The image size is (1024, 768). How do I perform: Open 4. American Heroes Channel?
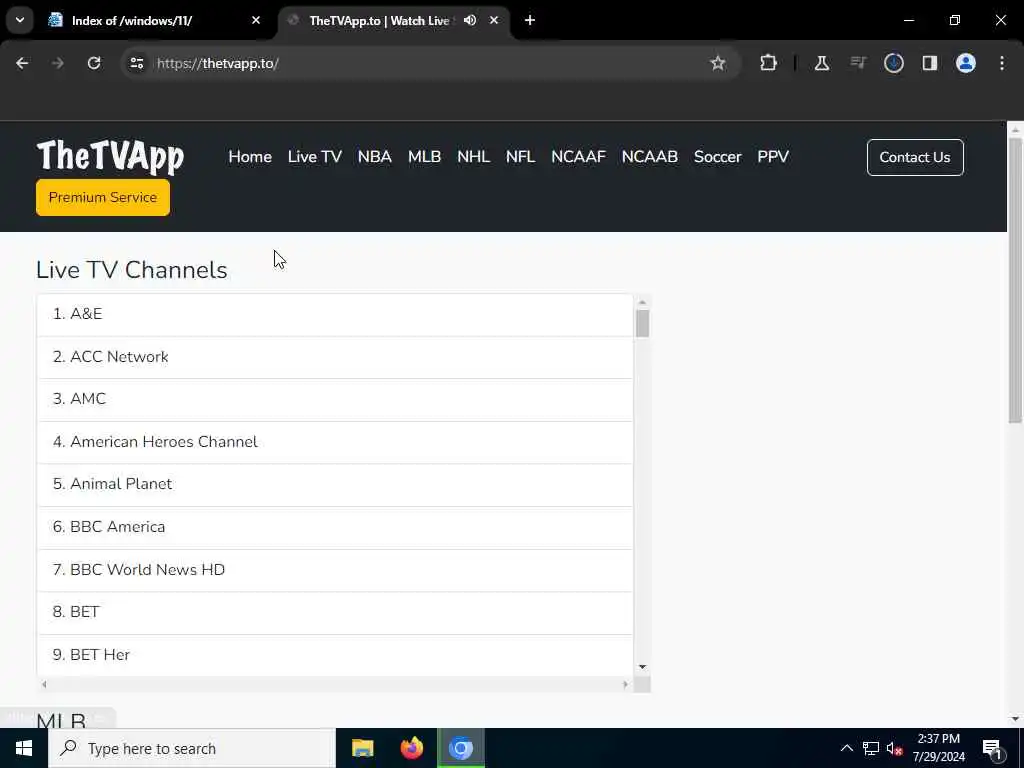pyautogui.click(x=335, y=442)
